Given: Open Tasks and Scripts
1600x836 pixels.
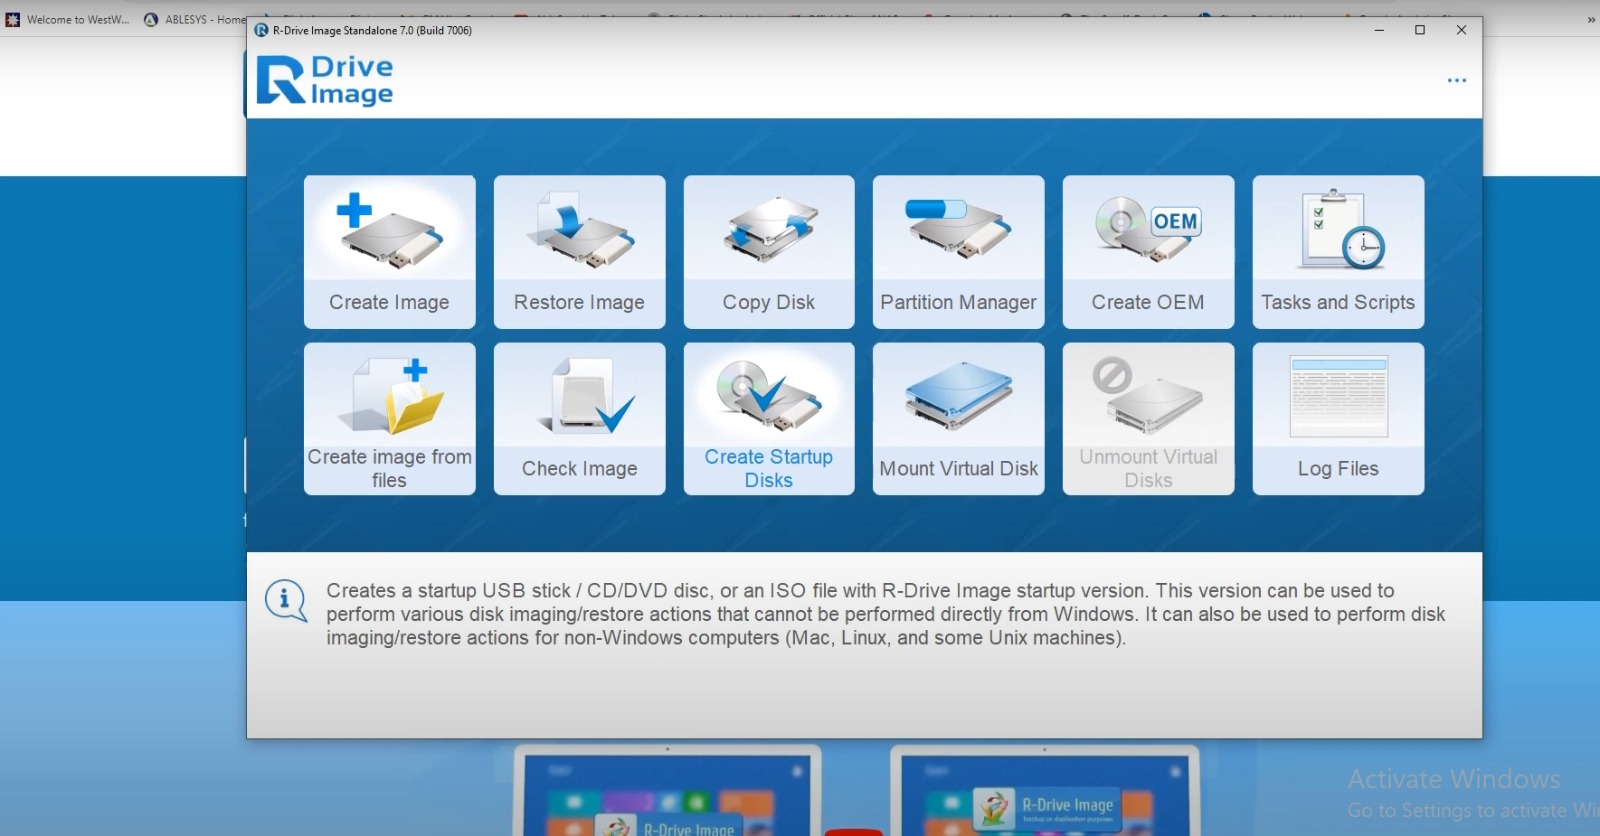Looking at the screenshot, I should (1338, 252).
